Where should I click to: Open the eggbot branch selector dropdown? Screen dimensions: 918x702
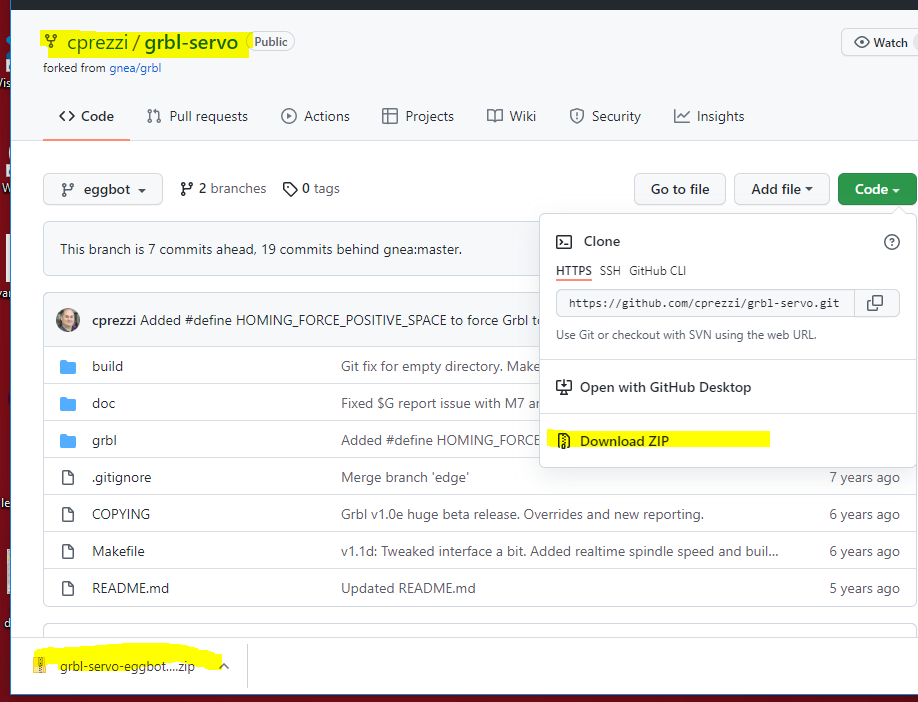click(x=102, y=188)
